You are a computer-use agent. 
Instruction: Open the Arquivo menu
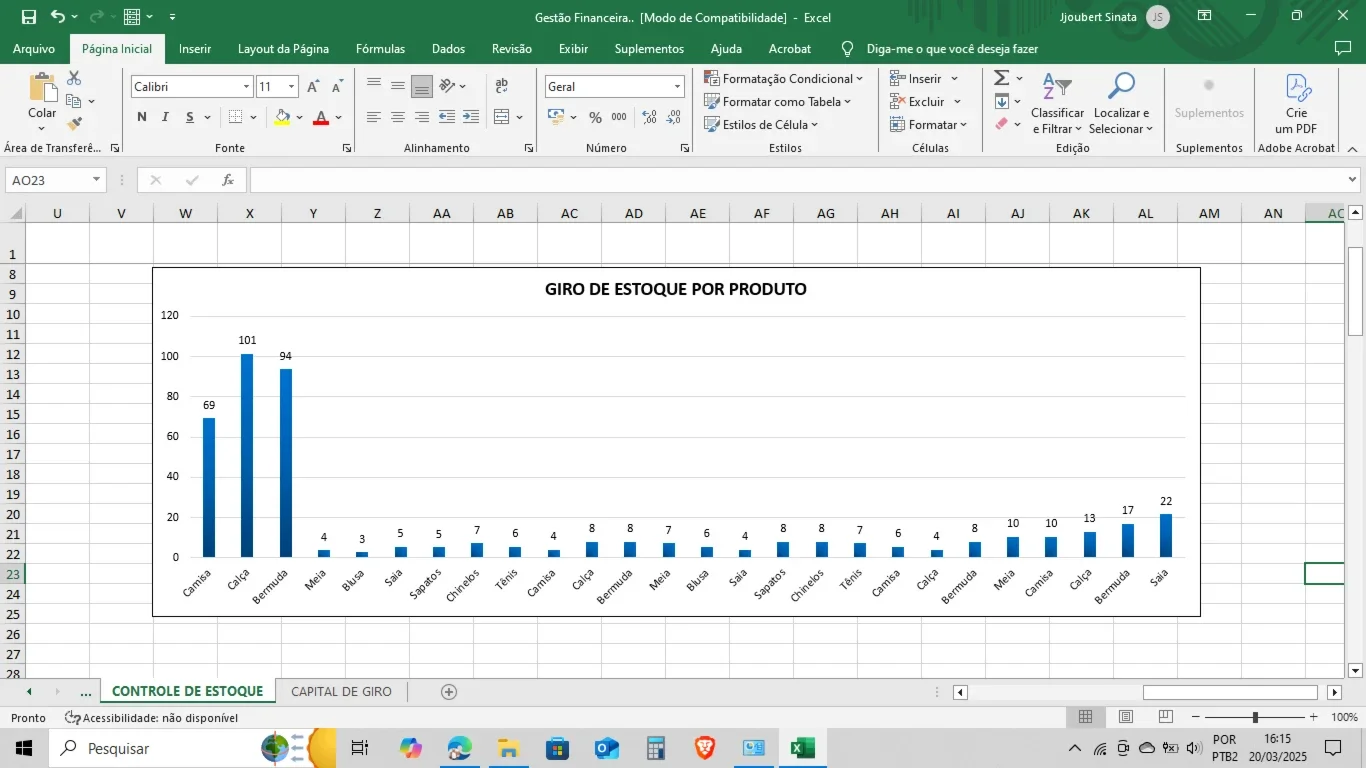point(34,48)
